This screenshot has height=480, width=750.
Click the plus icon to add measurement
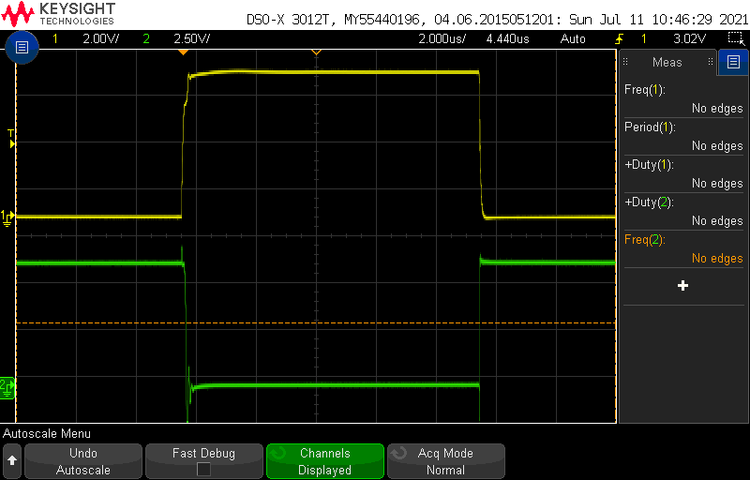[x=683, y=286]
